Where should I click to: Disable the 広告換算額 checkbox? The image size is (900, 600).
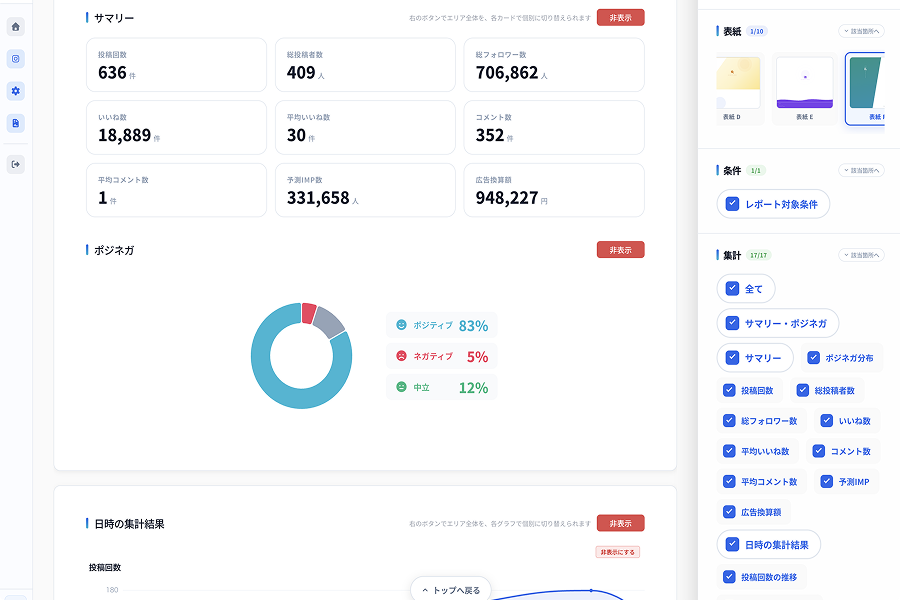pyautogui.click(x=729, y=512)
